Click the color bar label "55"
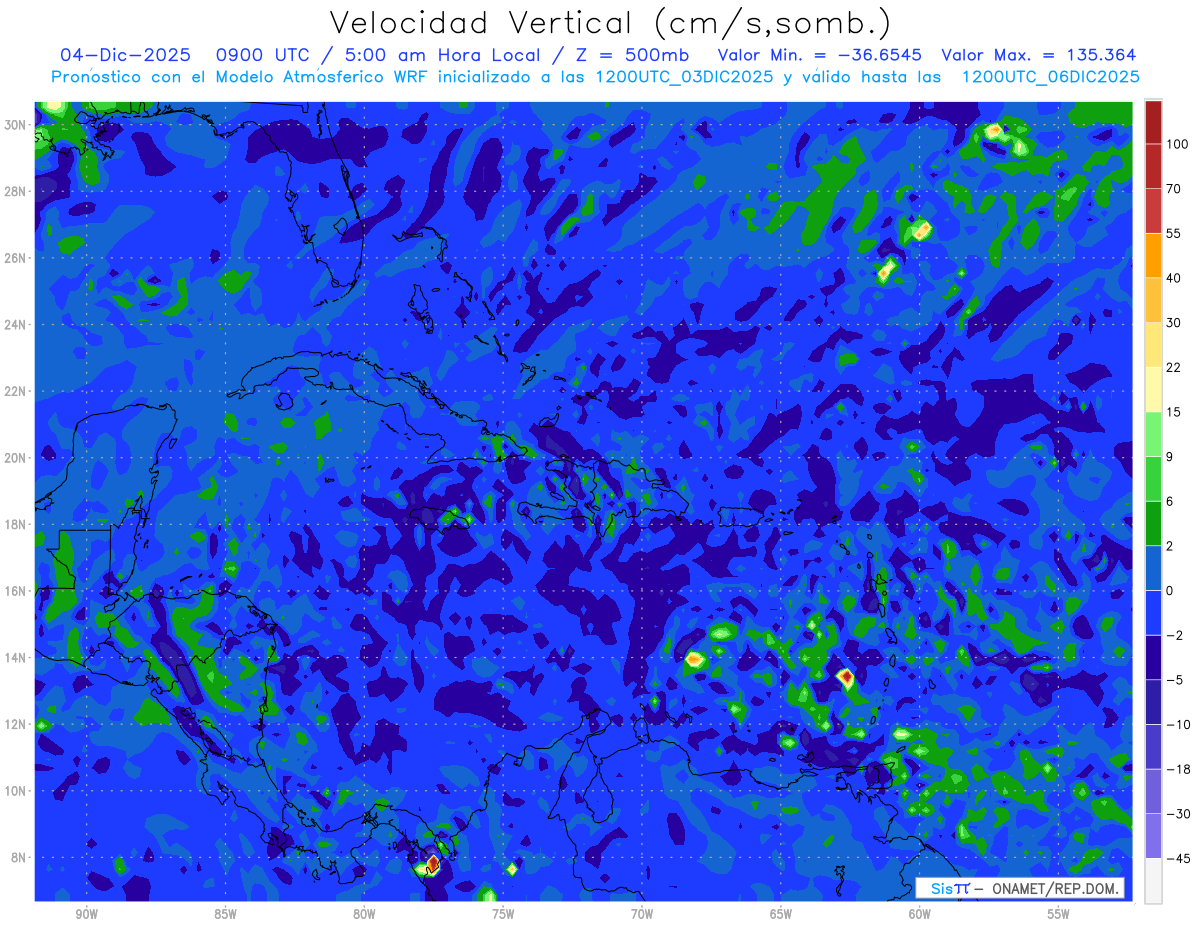Image resolution: width=1200 pixels, height=927 pixels. [1174, 234]
